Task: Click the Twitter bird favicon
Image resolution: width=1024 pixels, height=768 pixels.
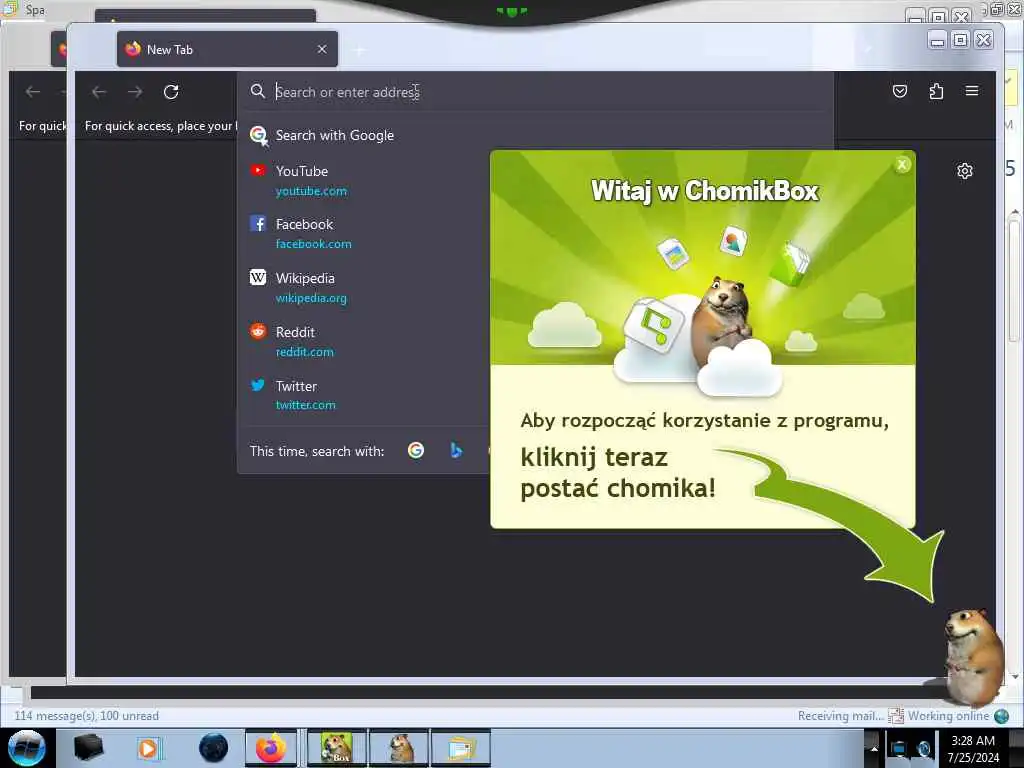Action: pos(258,385)
